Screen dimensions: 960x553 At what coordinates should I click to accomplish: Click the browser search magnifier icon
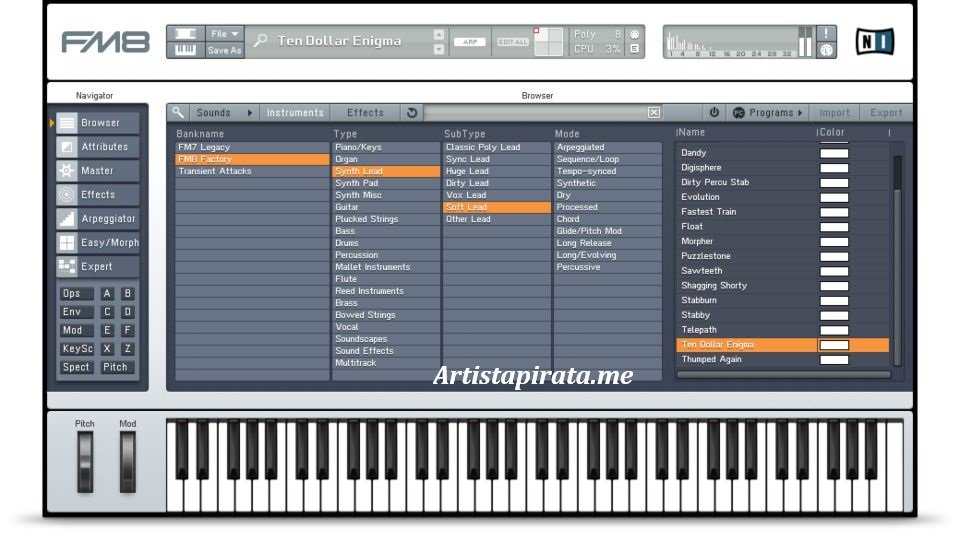tap(177, 113)
